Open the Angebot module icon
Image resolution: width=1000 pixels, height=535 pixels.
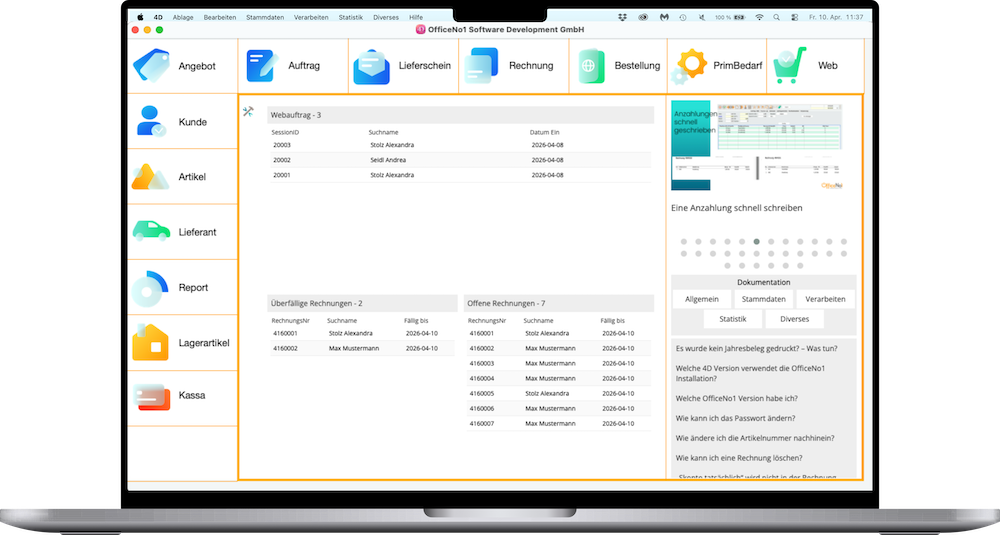151,66
